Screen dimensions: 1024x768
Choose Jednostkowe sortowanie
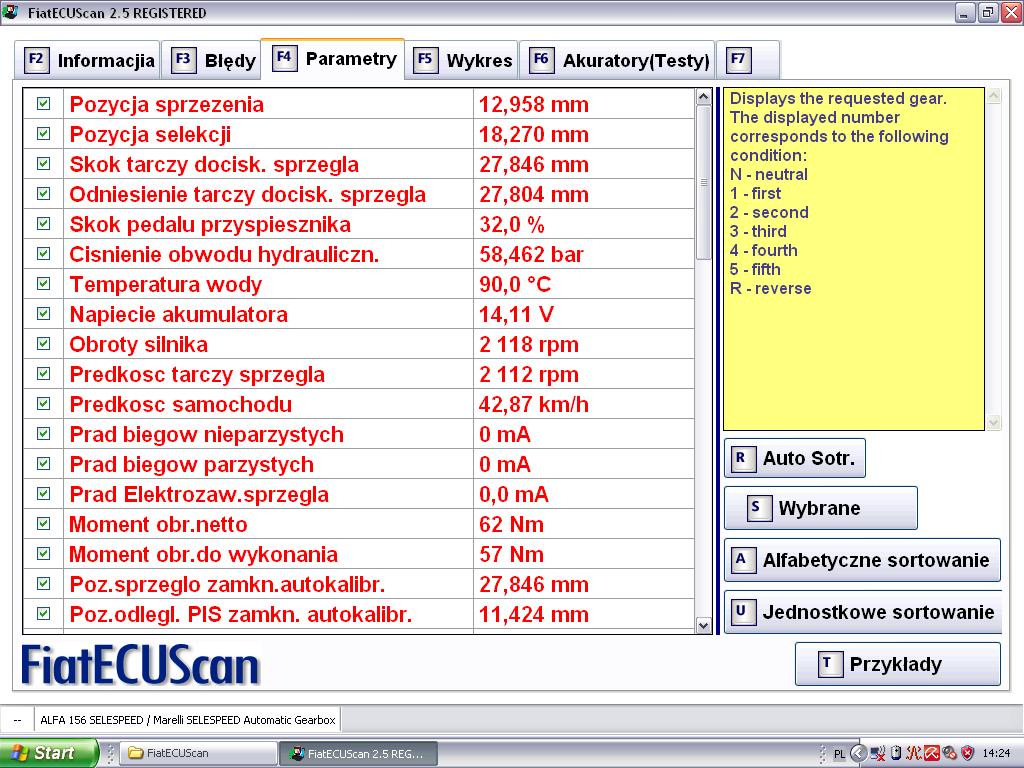(863, 612)
